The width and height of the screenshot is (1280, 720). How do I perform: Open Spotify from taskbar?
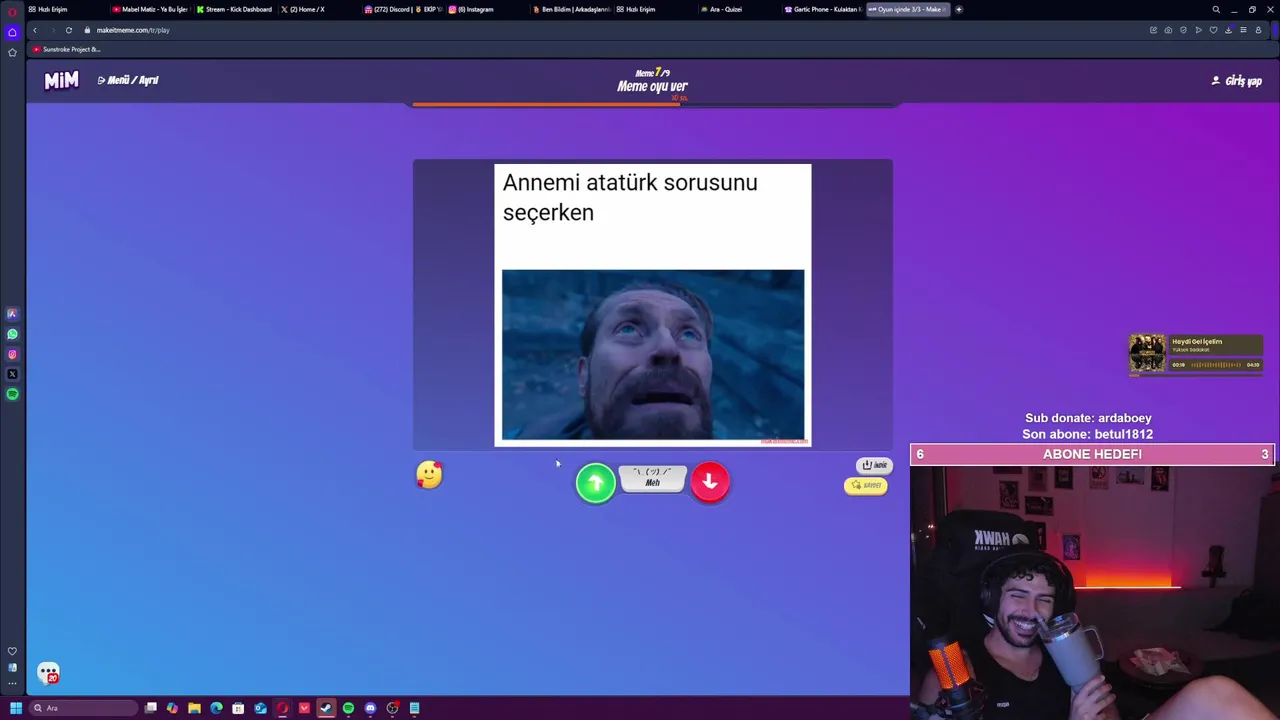point(348,708)
